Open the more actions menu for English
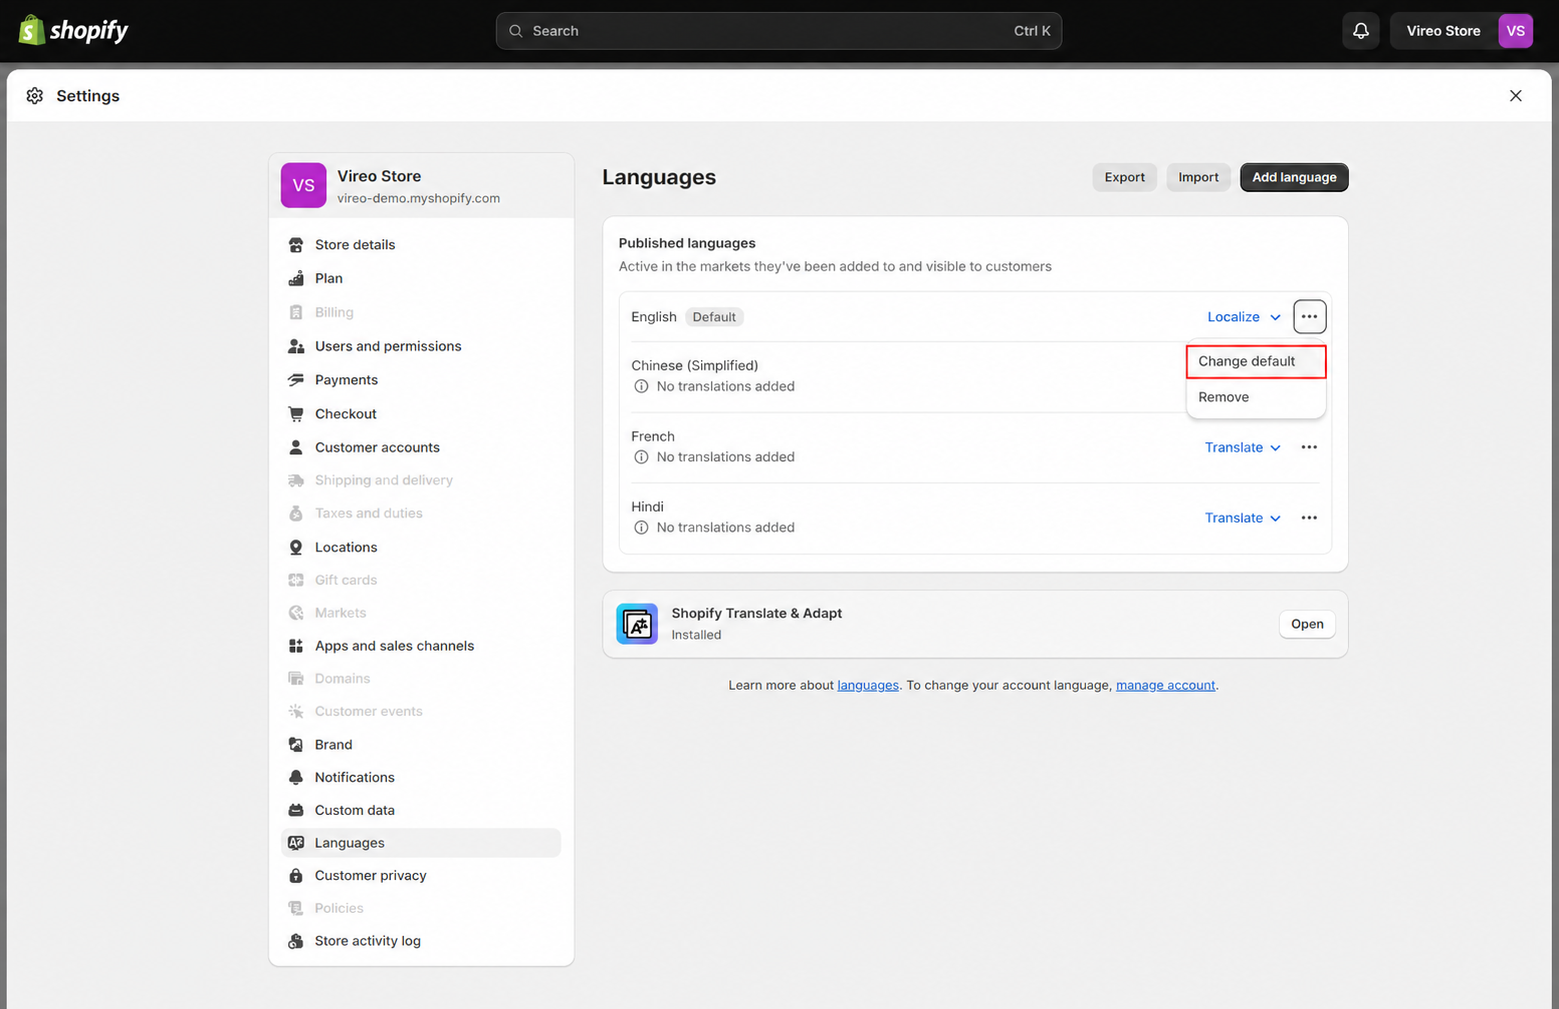This screenshot has width=1559, height=1009. pyautogui.click(x=1309, y=317)
